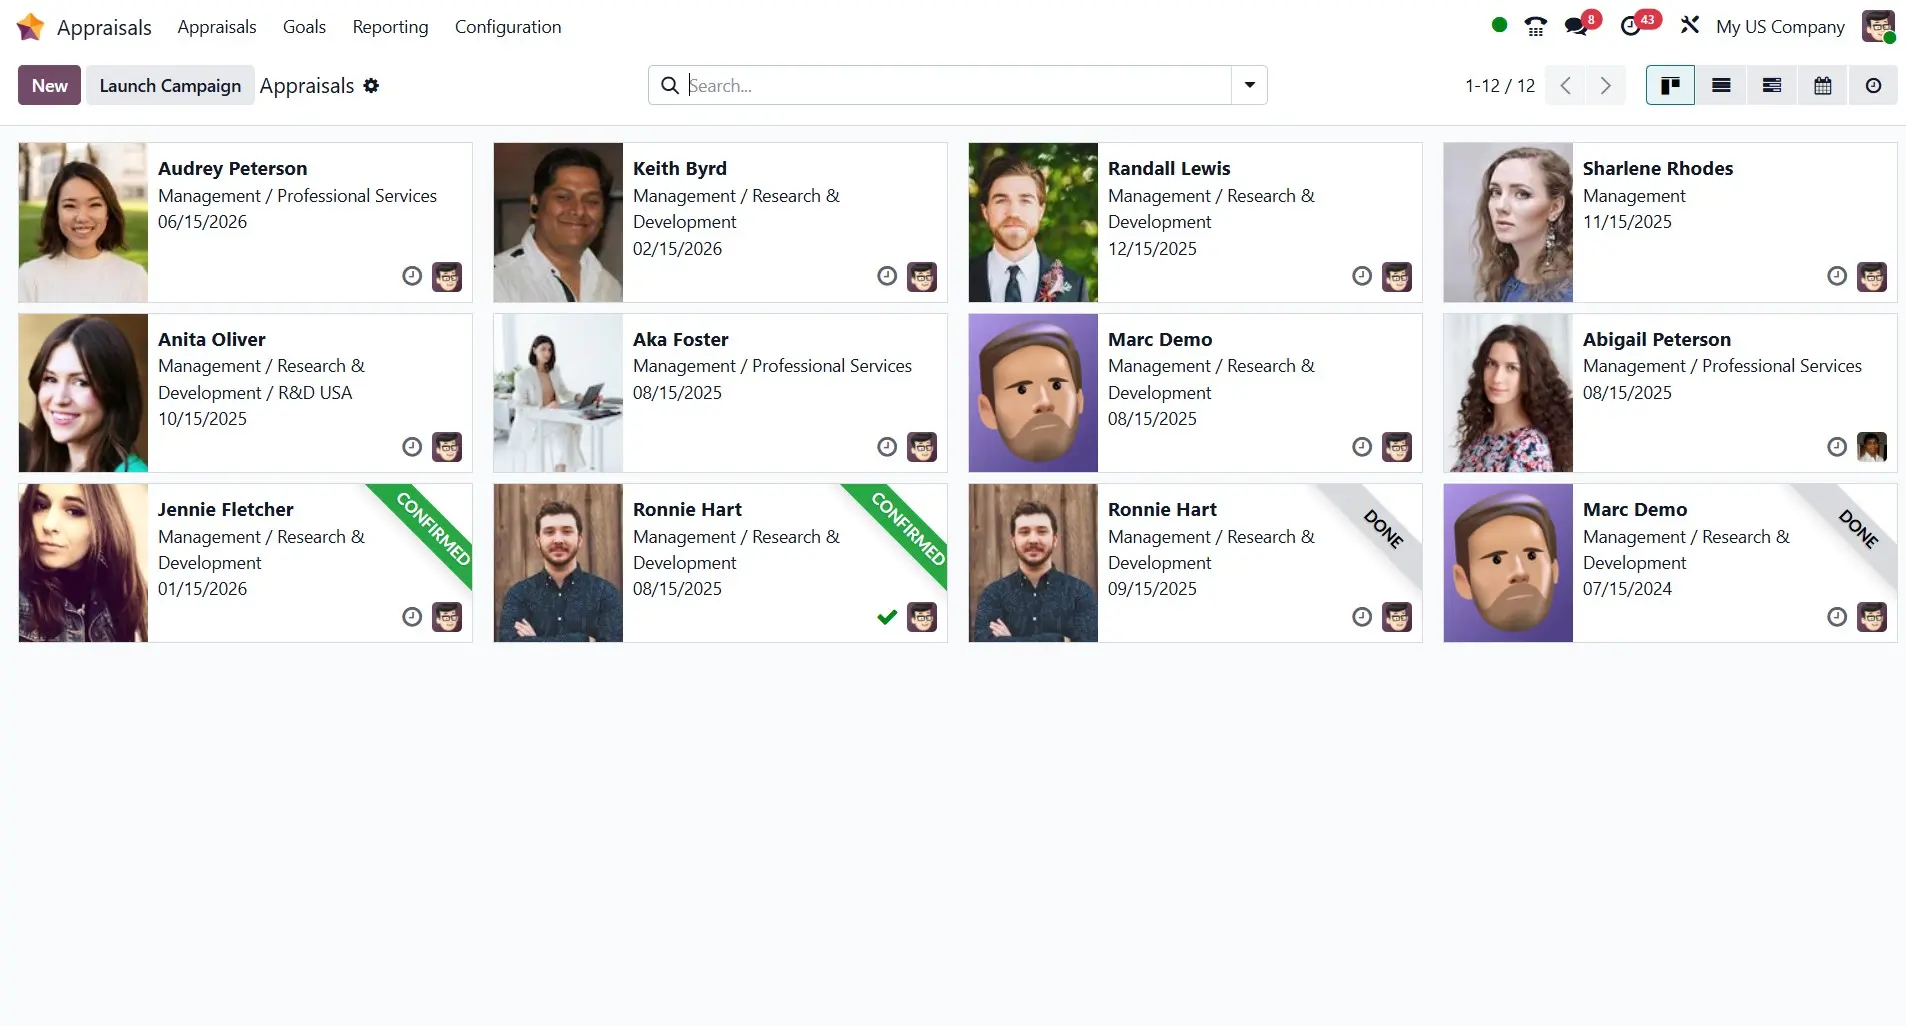Click Randall Lewis's profile photo

coord(1033,222)
